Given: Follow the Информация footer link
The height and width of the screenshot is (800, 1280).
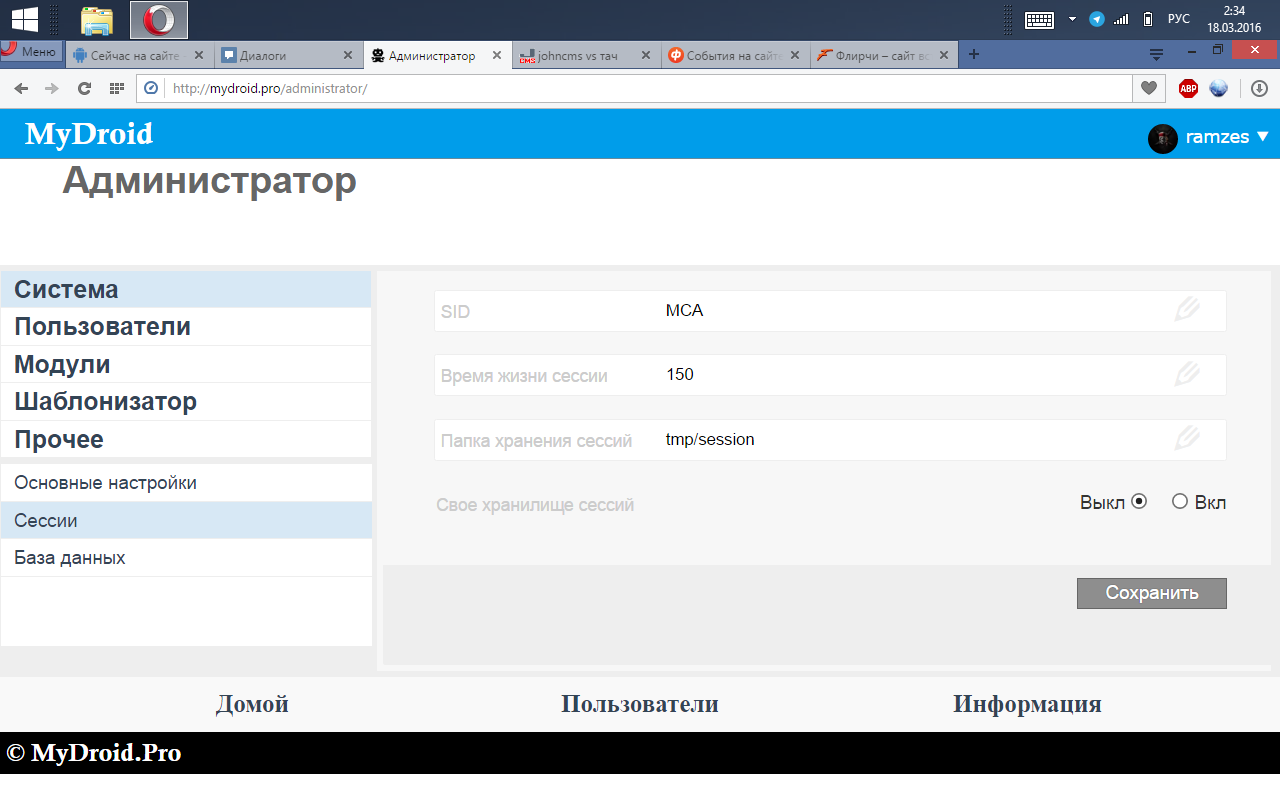Looking at the screenshot, I should [x=1027, y=704].
